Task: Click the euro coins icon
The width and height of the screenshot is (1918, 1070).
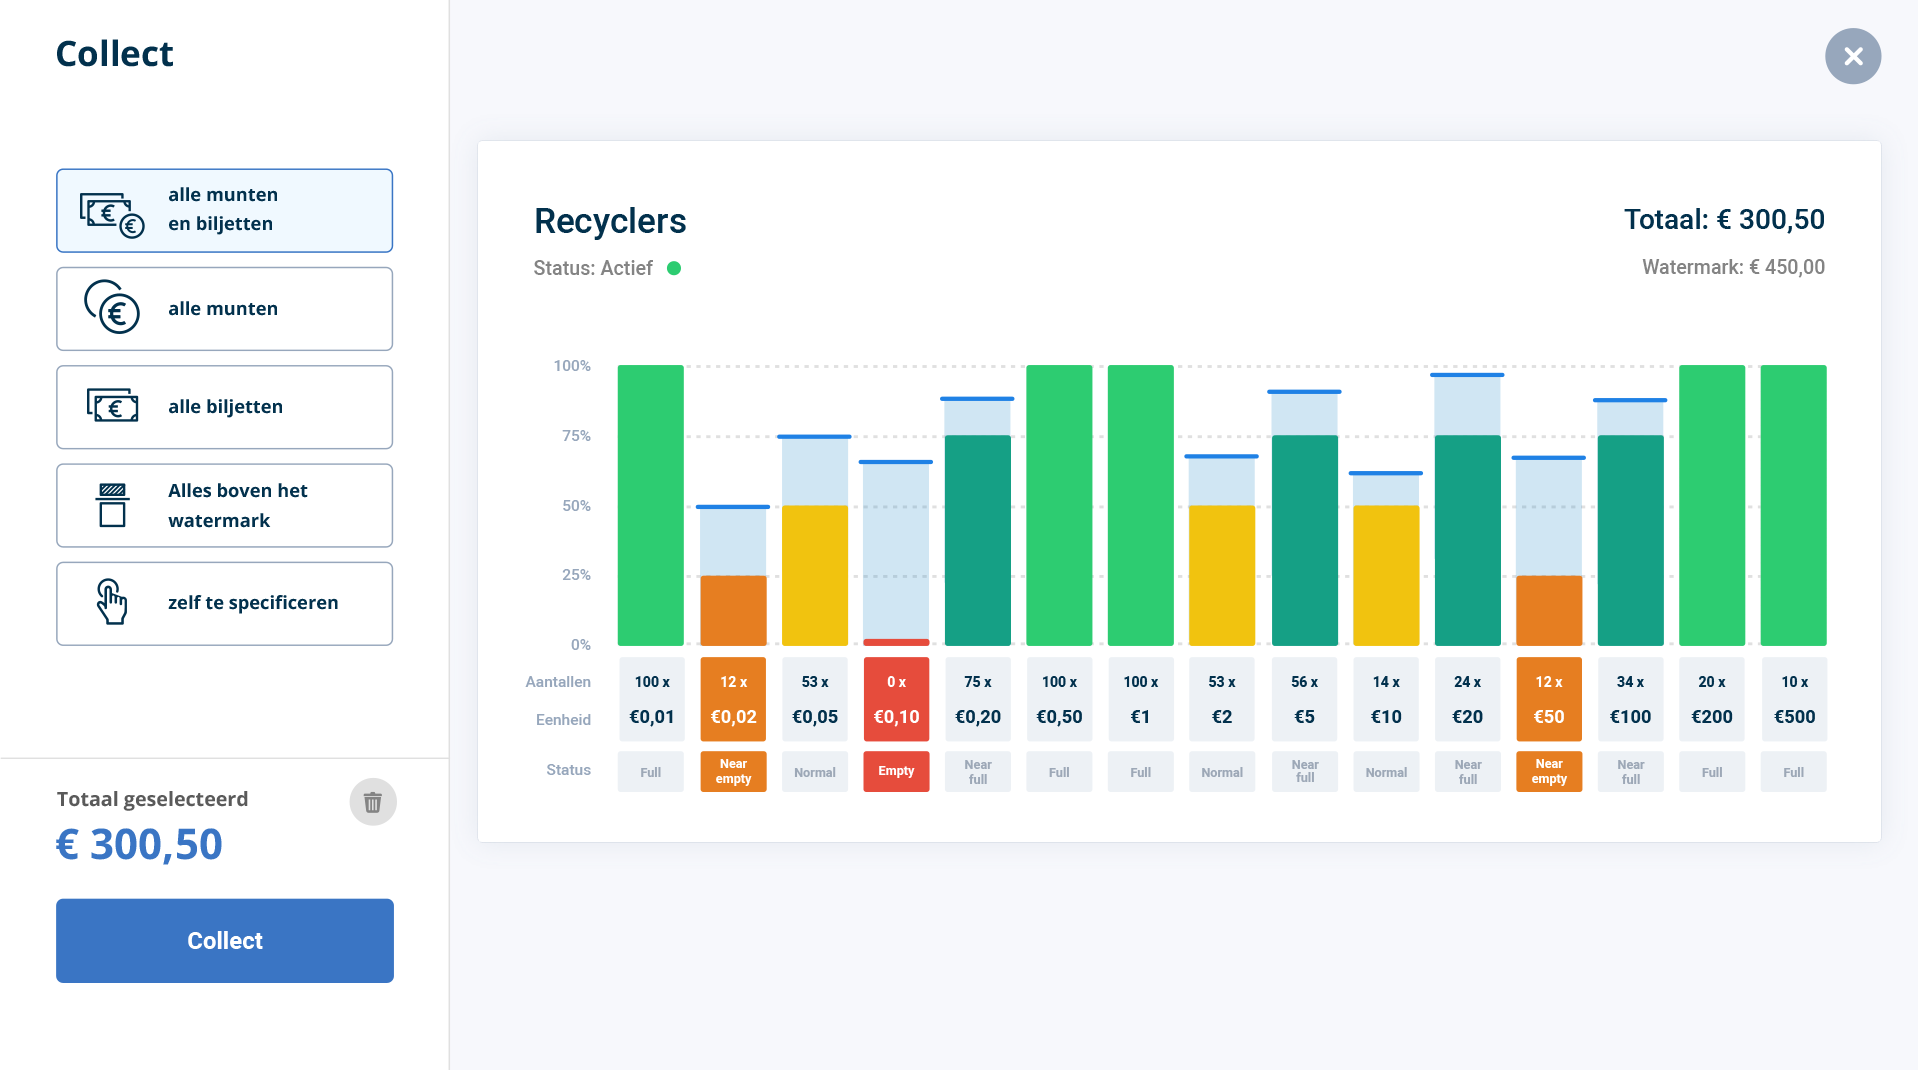Action: (112, 308)
